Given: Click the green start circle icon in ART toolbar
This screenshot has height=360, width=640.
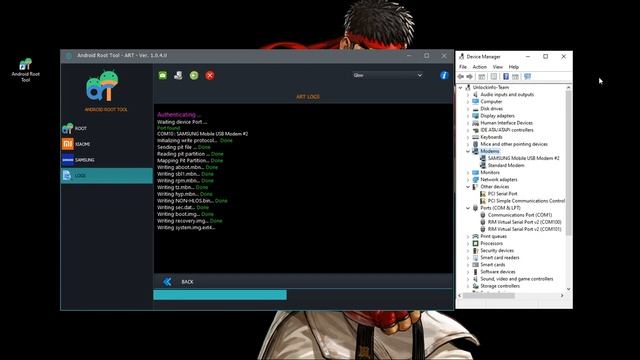Looking at the screenshot, I should click(x=194, y=75).
